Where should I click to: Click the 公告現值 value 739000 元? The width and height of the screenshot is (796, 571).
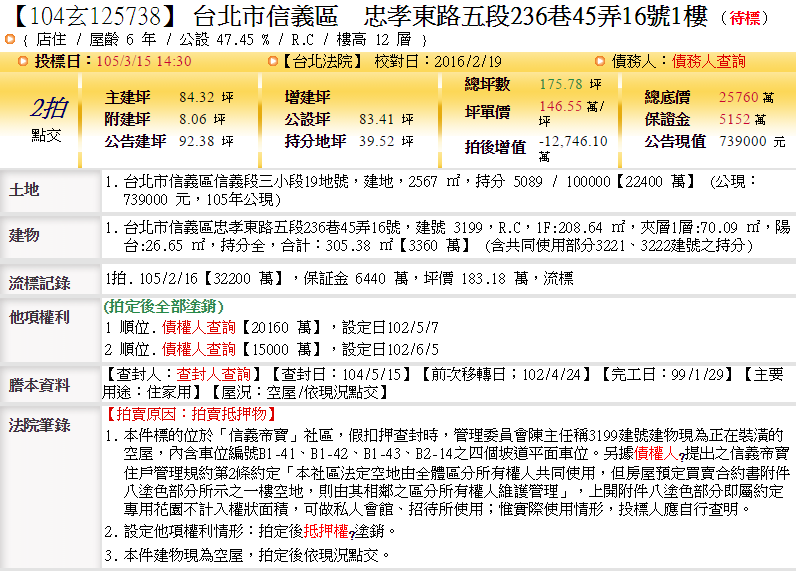[752, 141]
